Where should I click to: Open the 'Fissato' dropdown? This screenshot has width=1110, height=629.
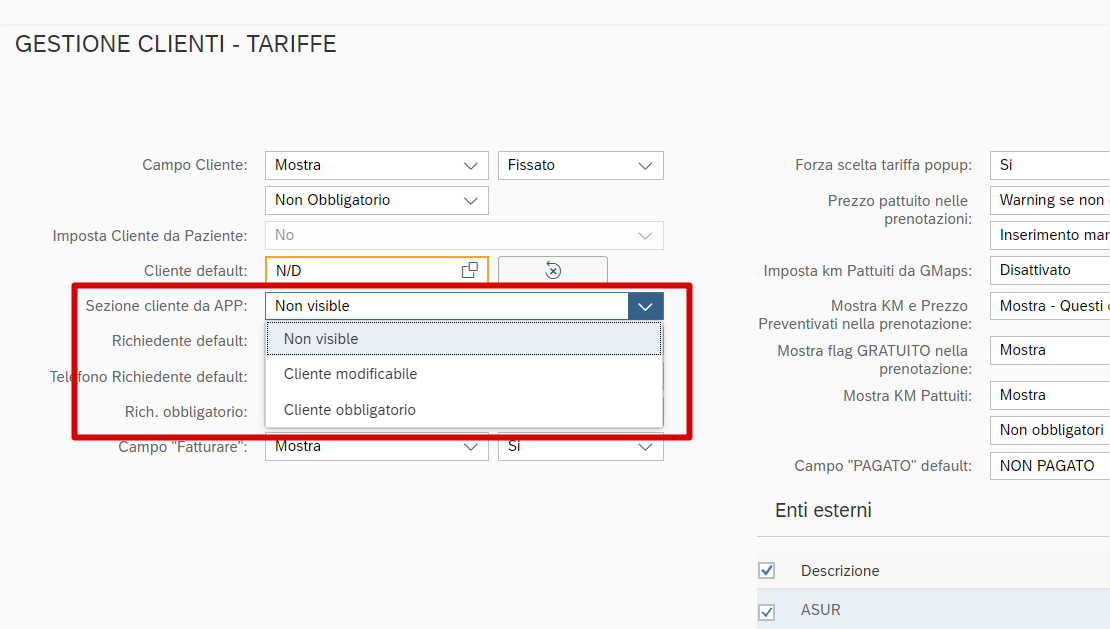point(645,165)
